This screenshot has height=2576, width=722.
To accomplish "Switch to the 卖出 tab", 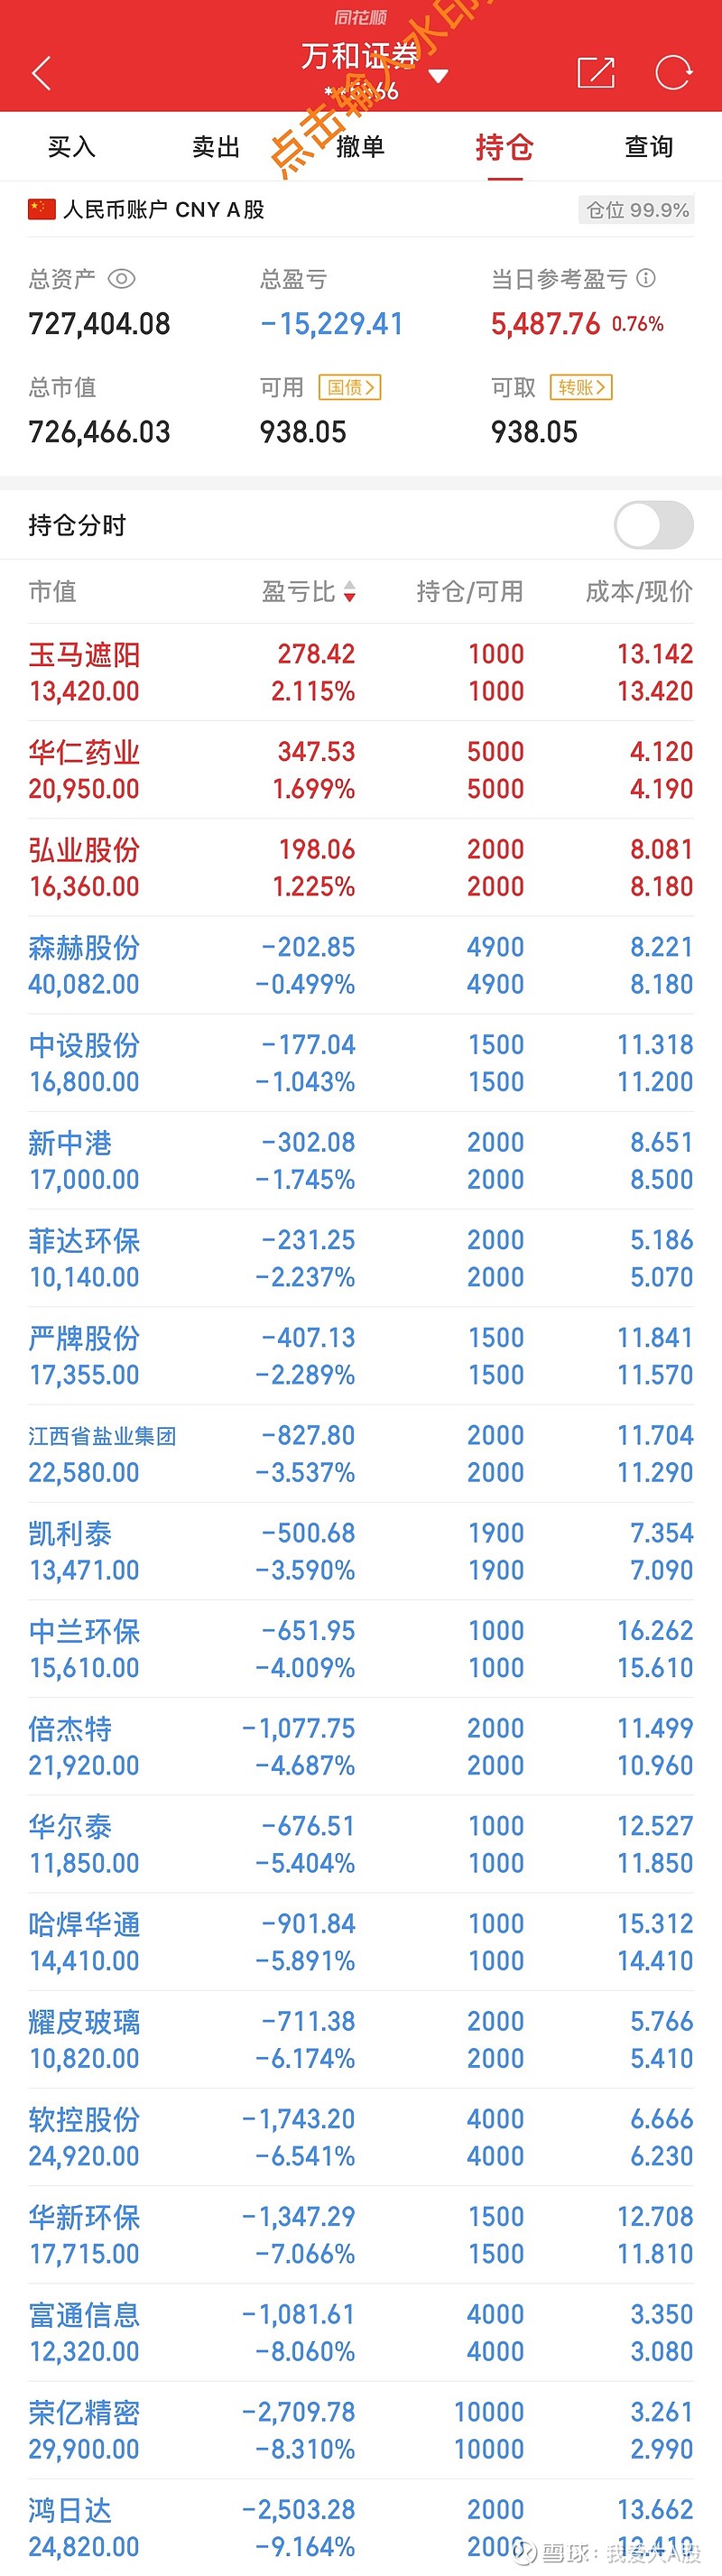I will tap(216, 147).
